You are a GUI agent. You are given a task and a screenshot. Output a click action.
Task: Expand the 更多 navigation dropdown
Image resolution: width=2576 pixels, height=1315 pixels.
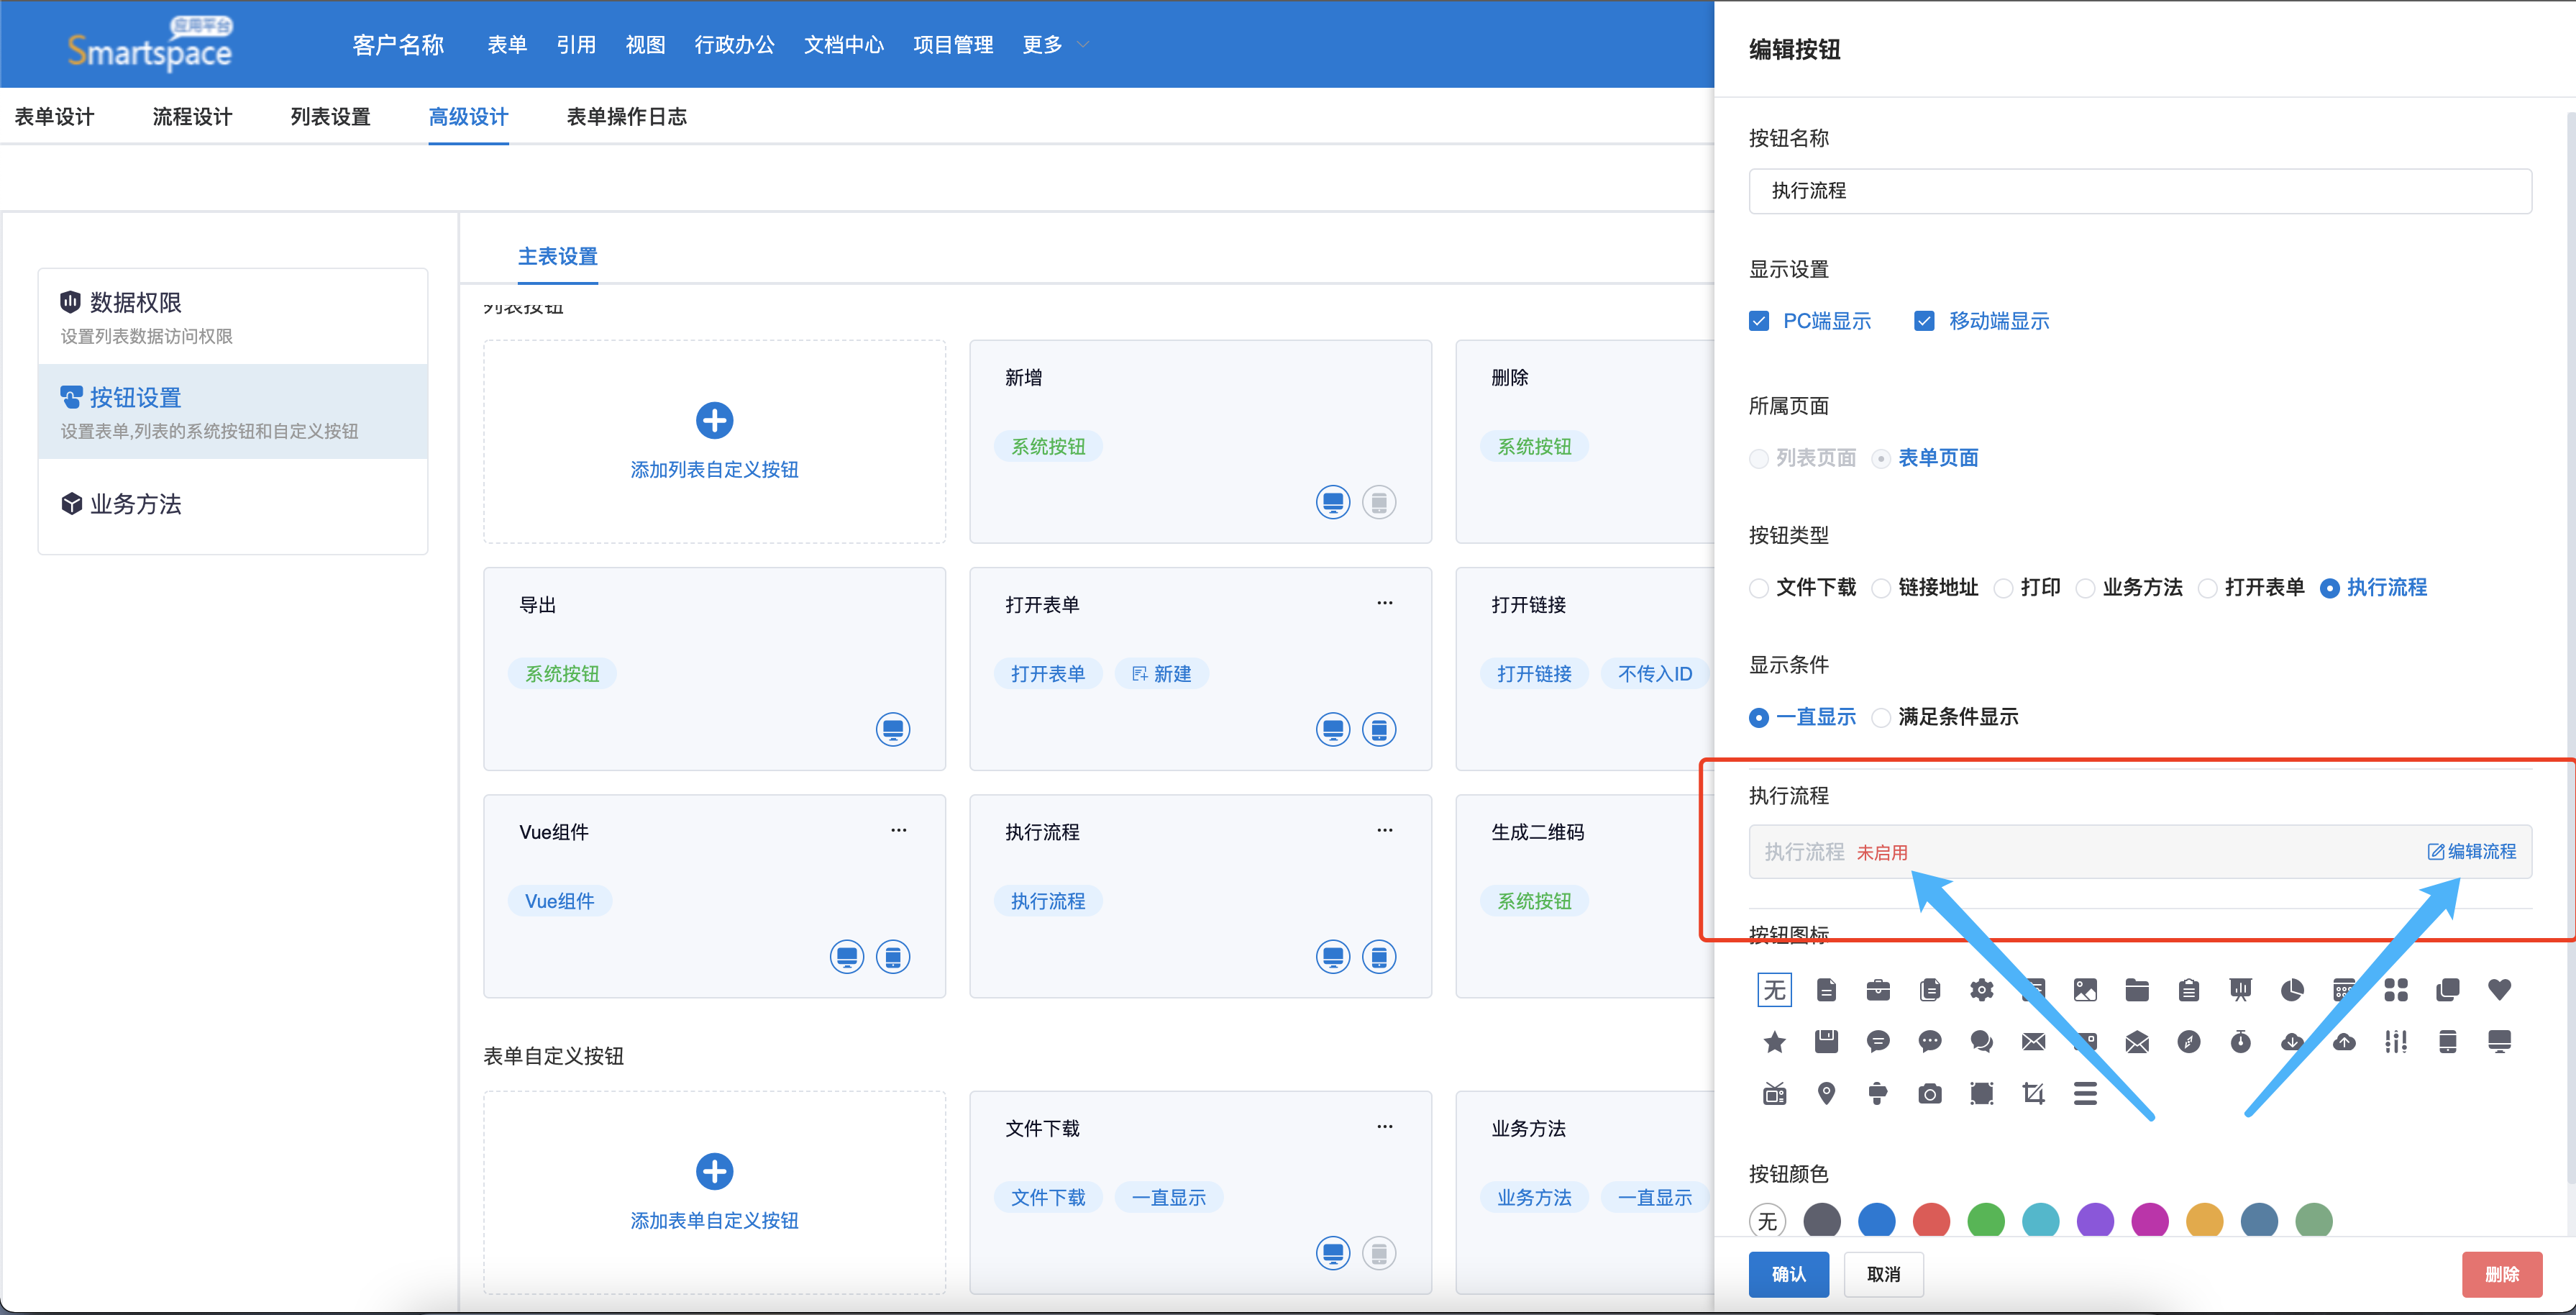tap(1053, 45)
